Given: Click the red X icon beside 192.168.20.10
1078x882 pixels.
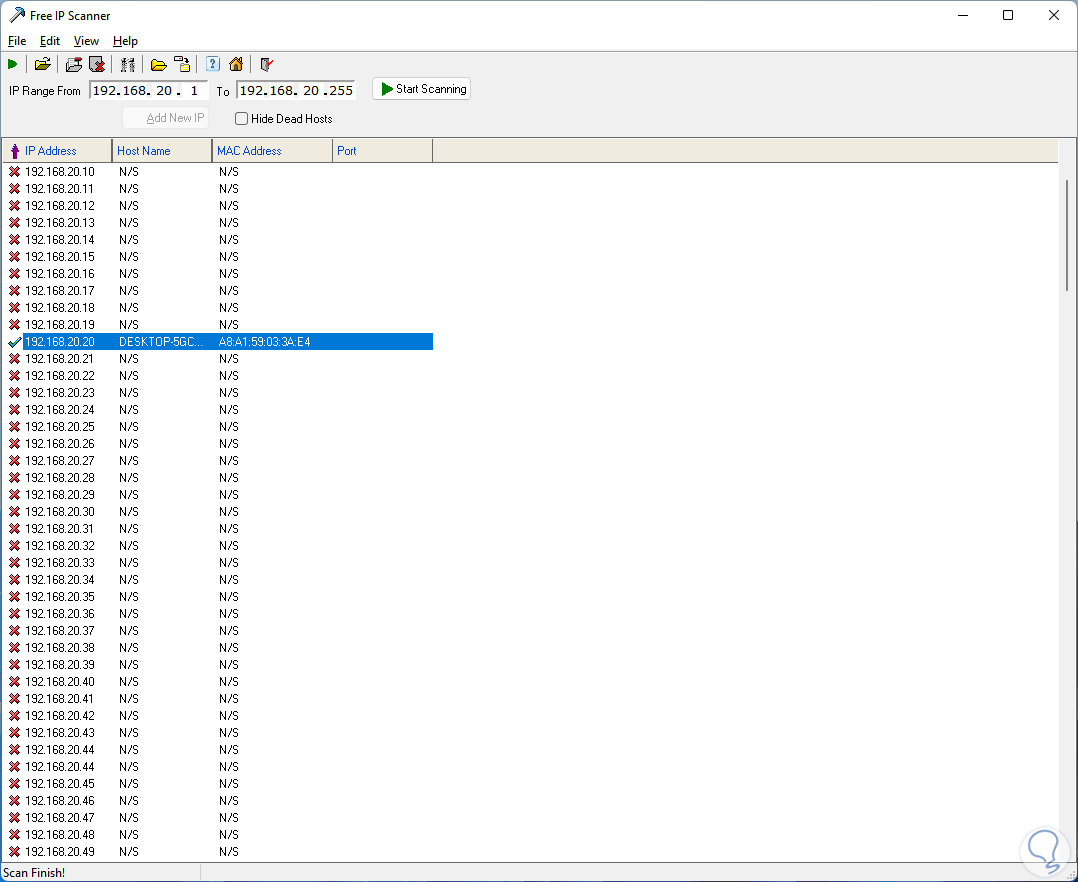Looking at the screenshot, I should pyautogui.click(x=14, y=172).
